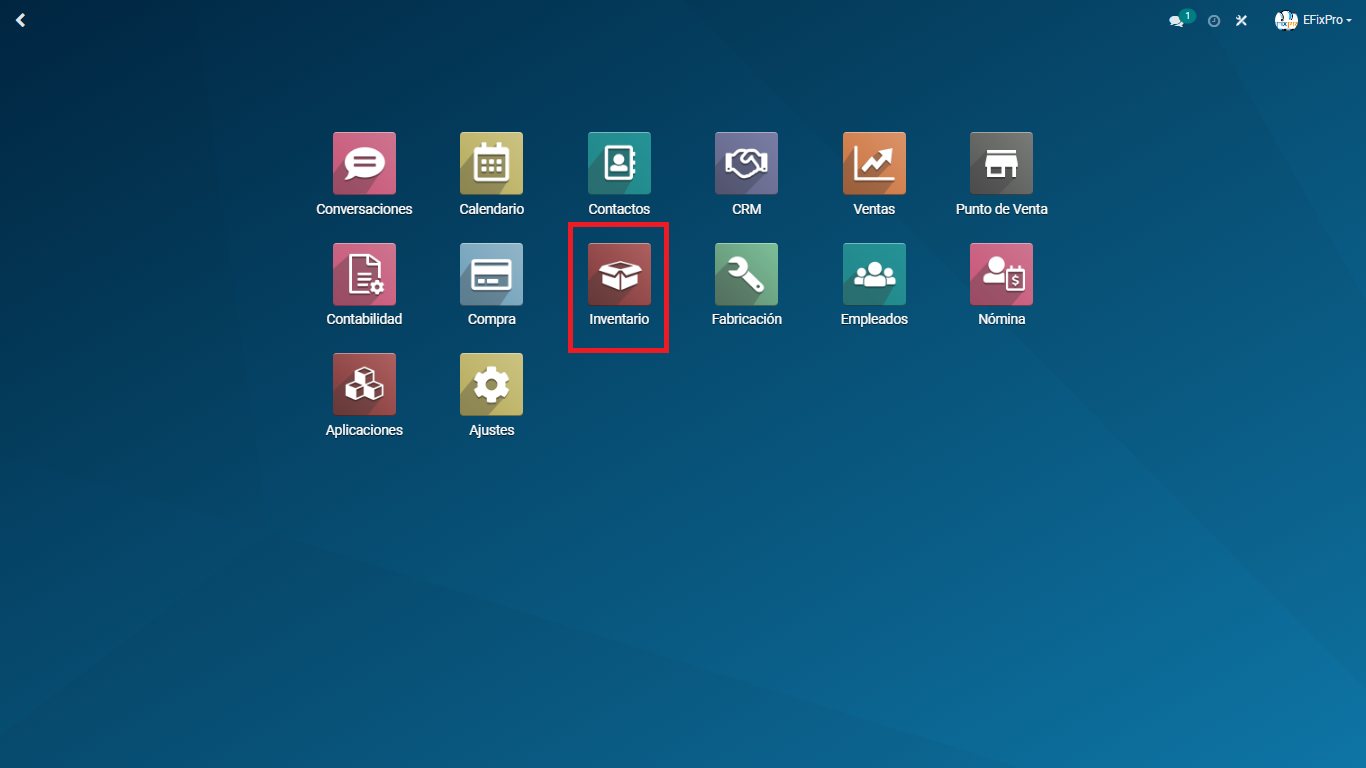This screenshot has width=1366, height=768.
Task: Launch the Calendario app
Action: tap(491, 164)
